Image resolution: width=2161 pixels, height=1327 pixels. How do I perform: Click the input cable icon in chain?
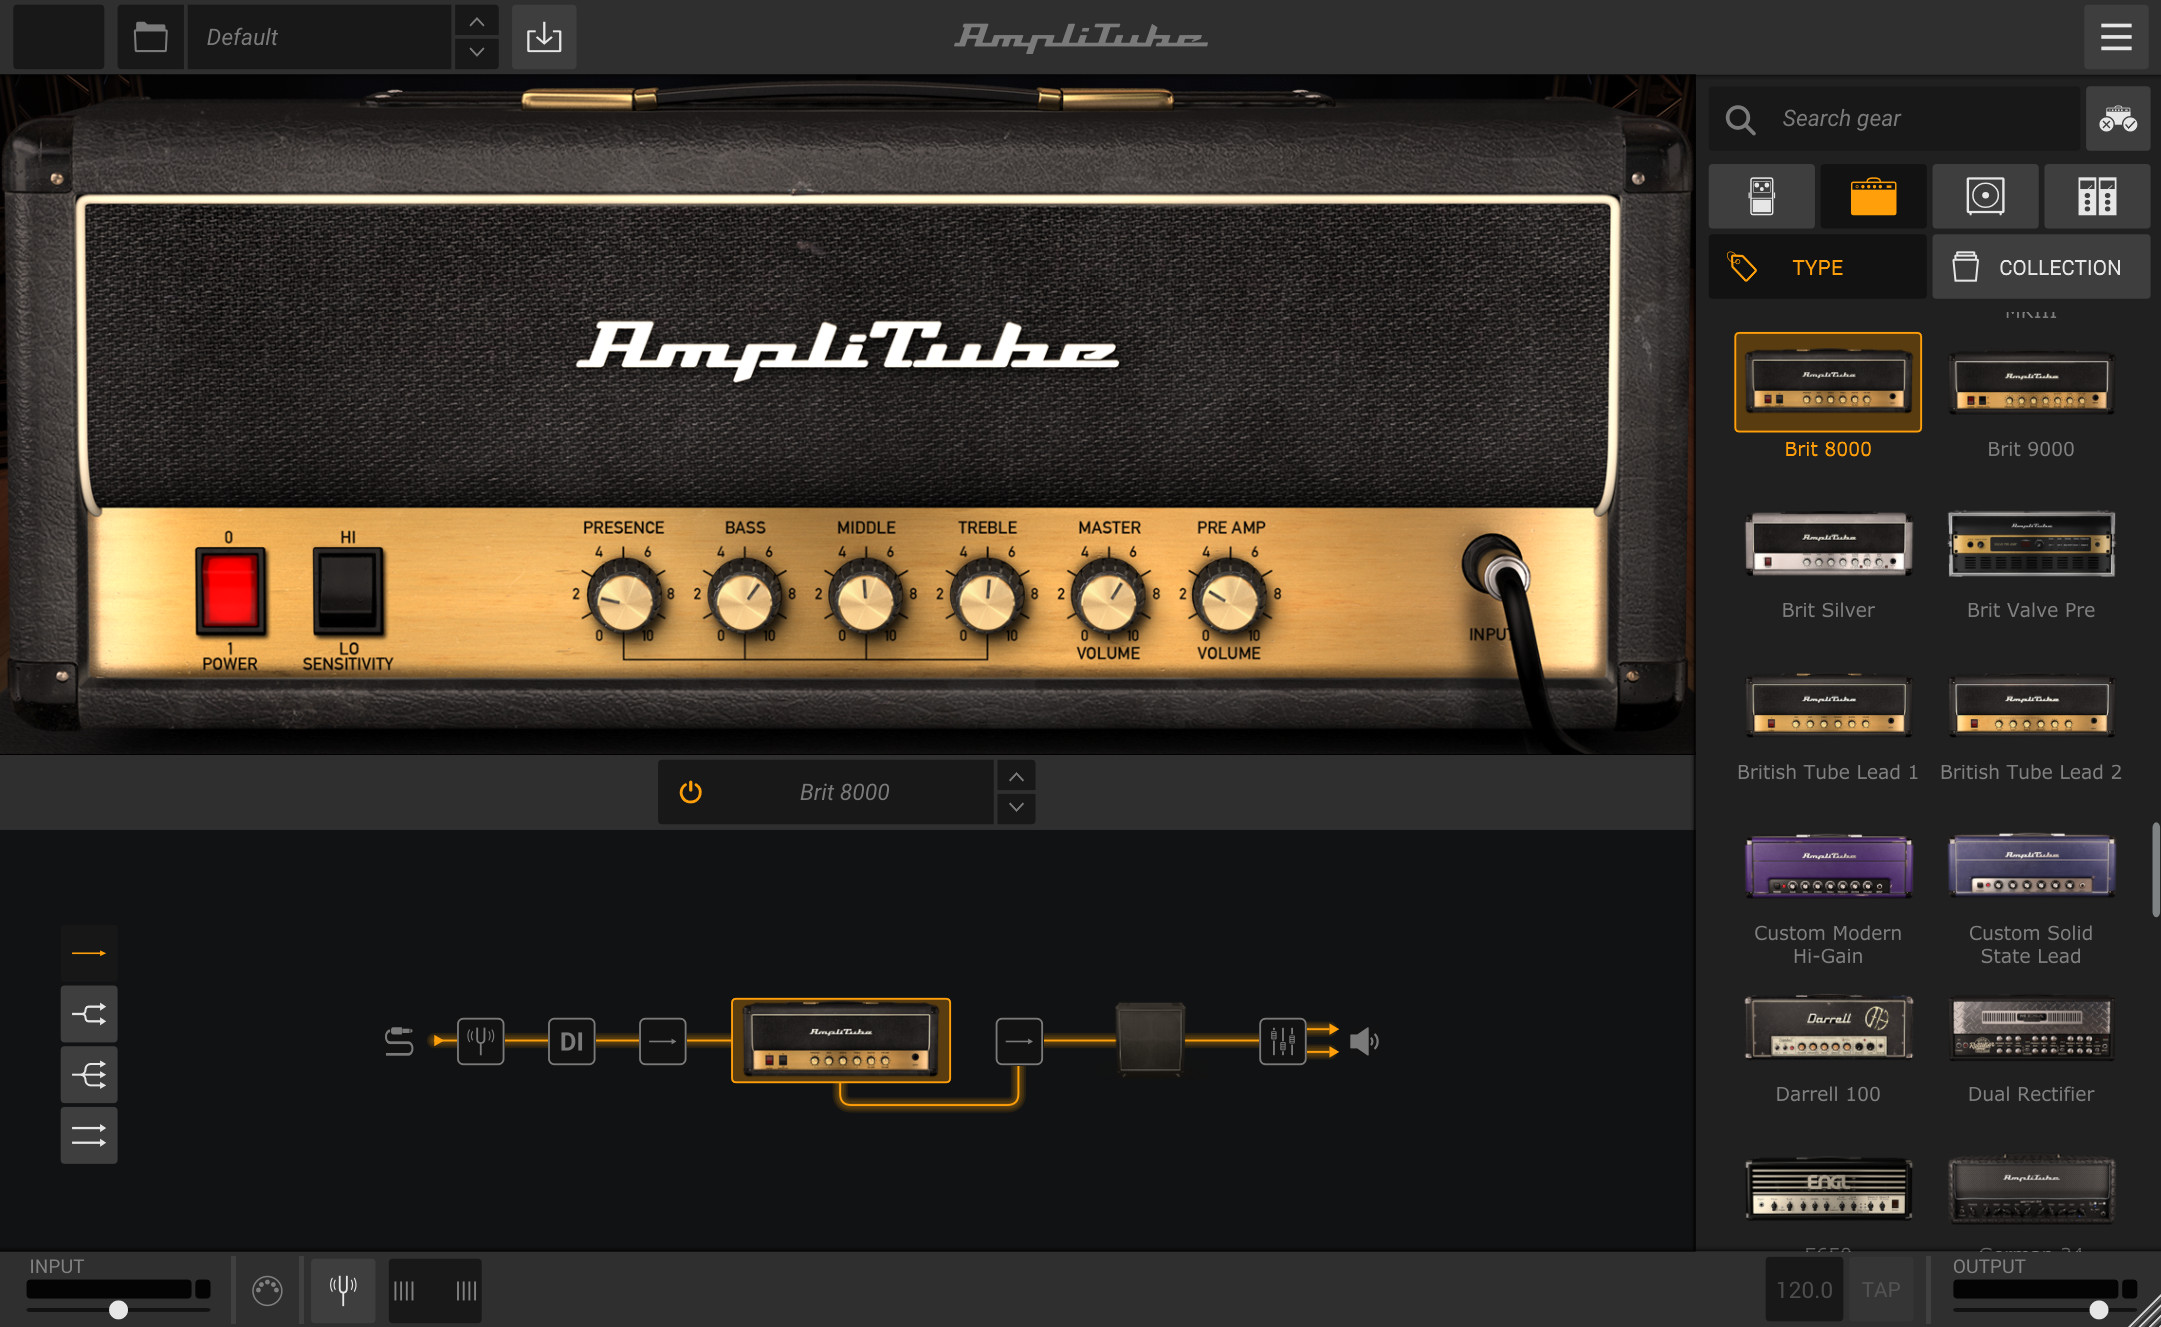tap(399, 1041)
